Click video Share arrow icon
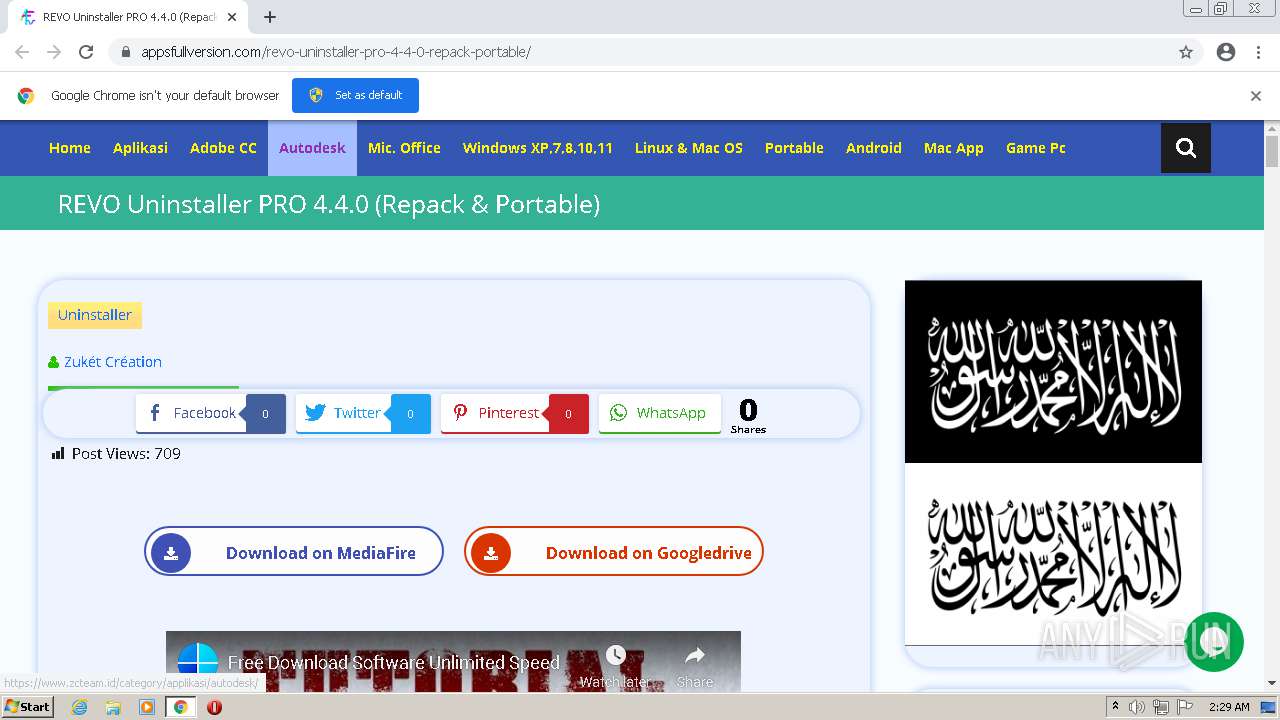Viewport: 1280px width, 720px height. (695, 656)
